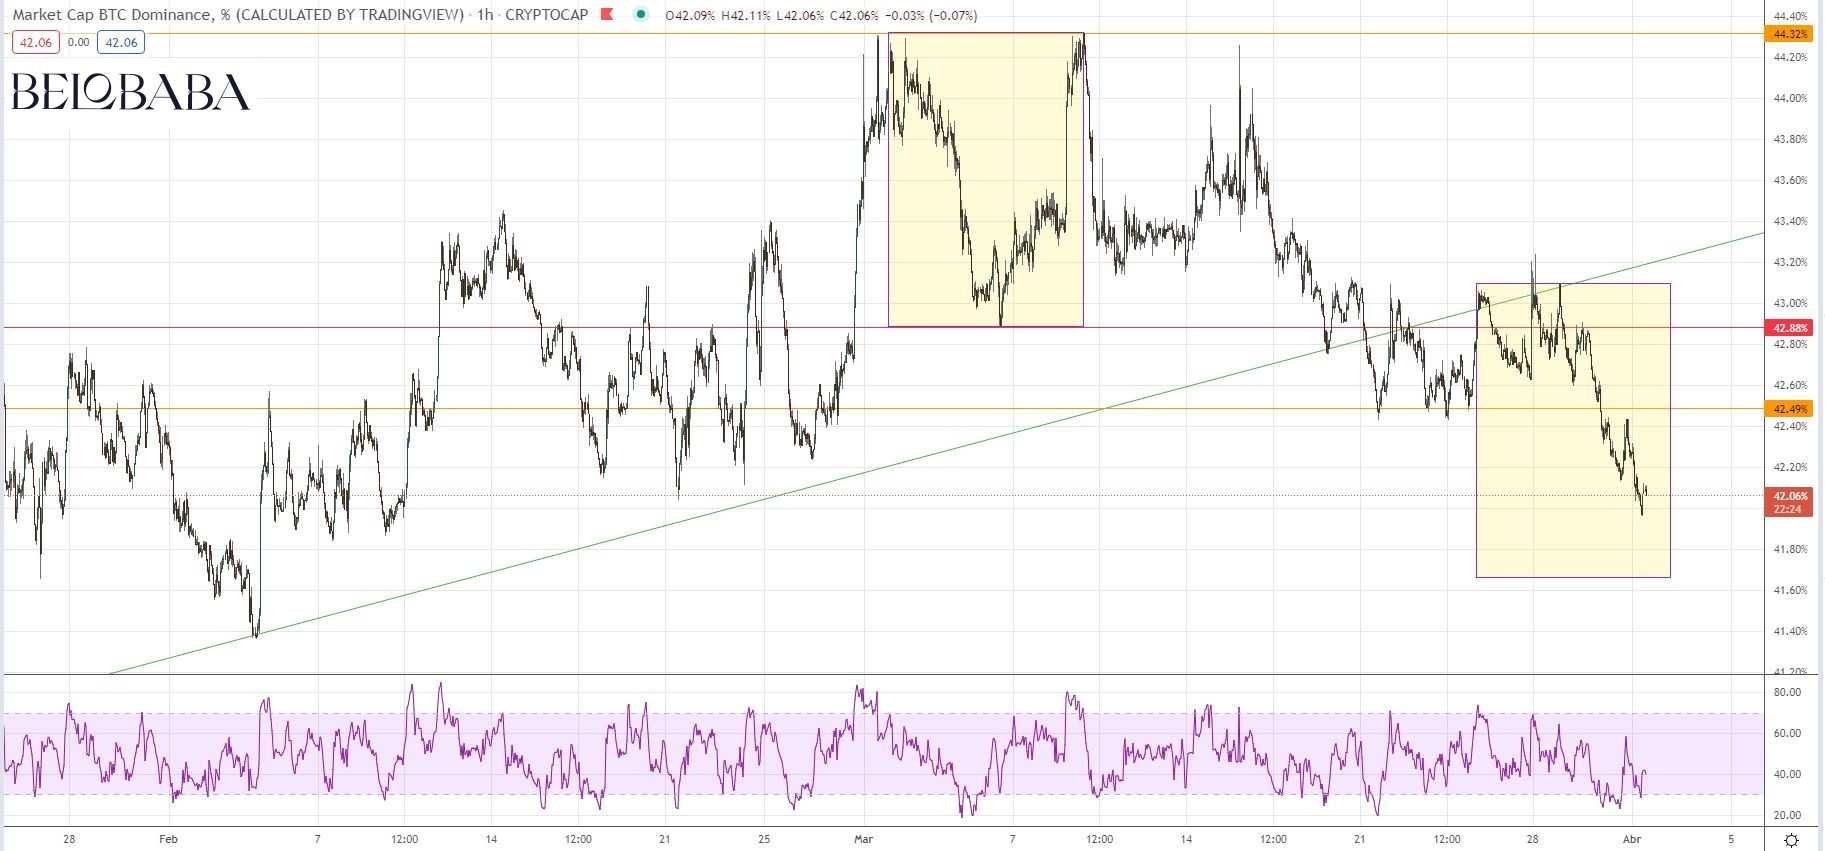Click the 40.00 RSI scale label
This screenshot has width=1825, height=851.
[x=1787, y=774]
